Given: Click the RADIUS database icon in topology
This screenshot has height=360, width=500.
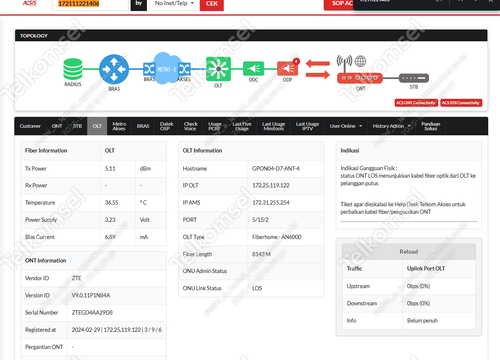Looking at the screenshot, I should coord(73,69).
